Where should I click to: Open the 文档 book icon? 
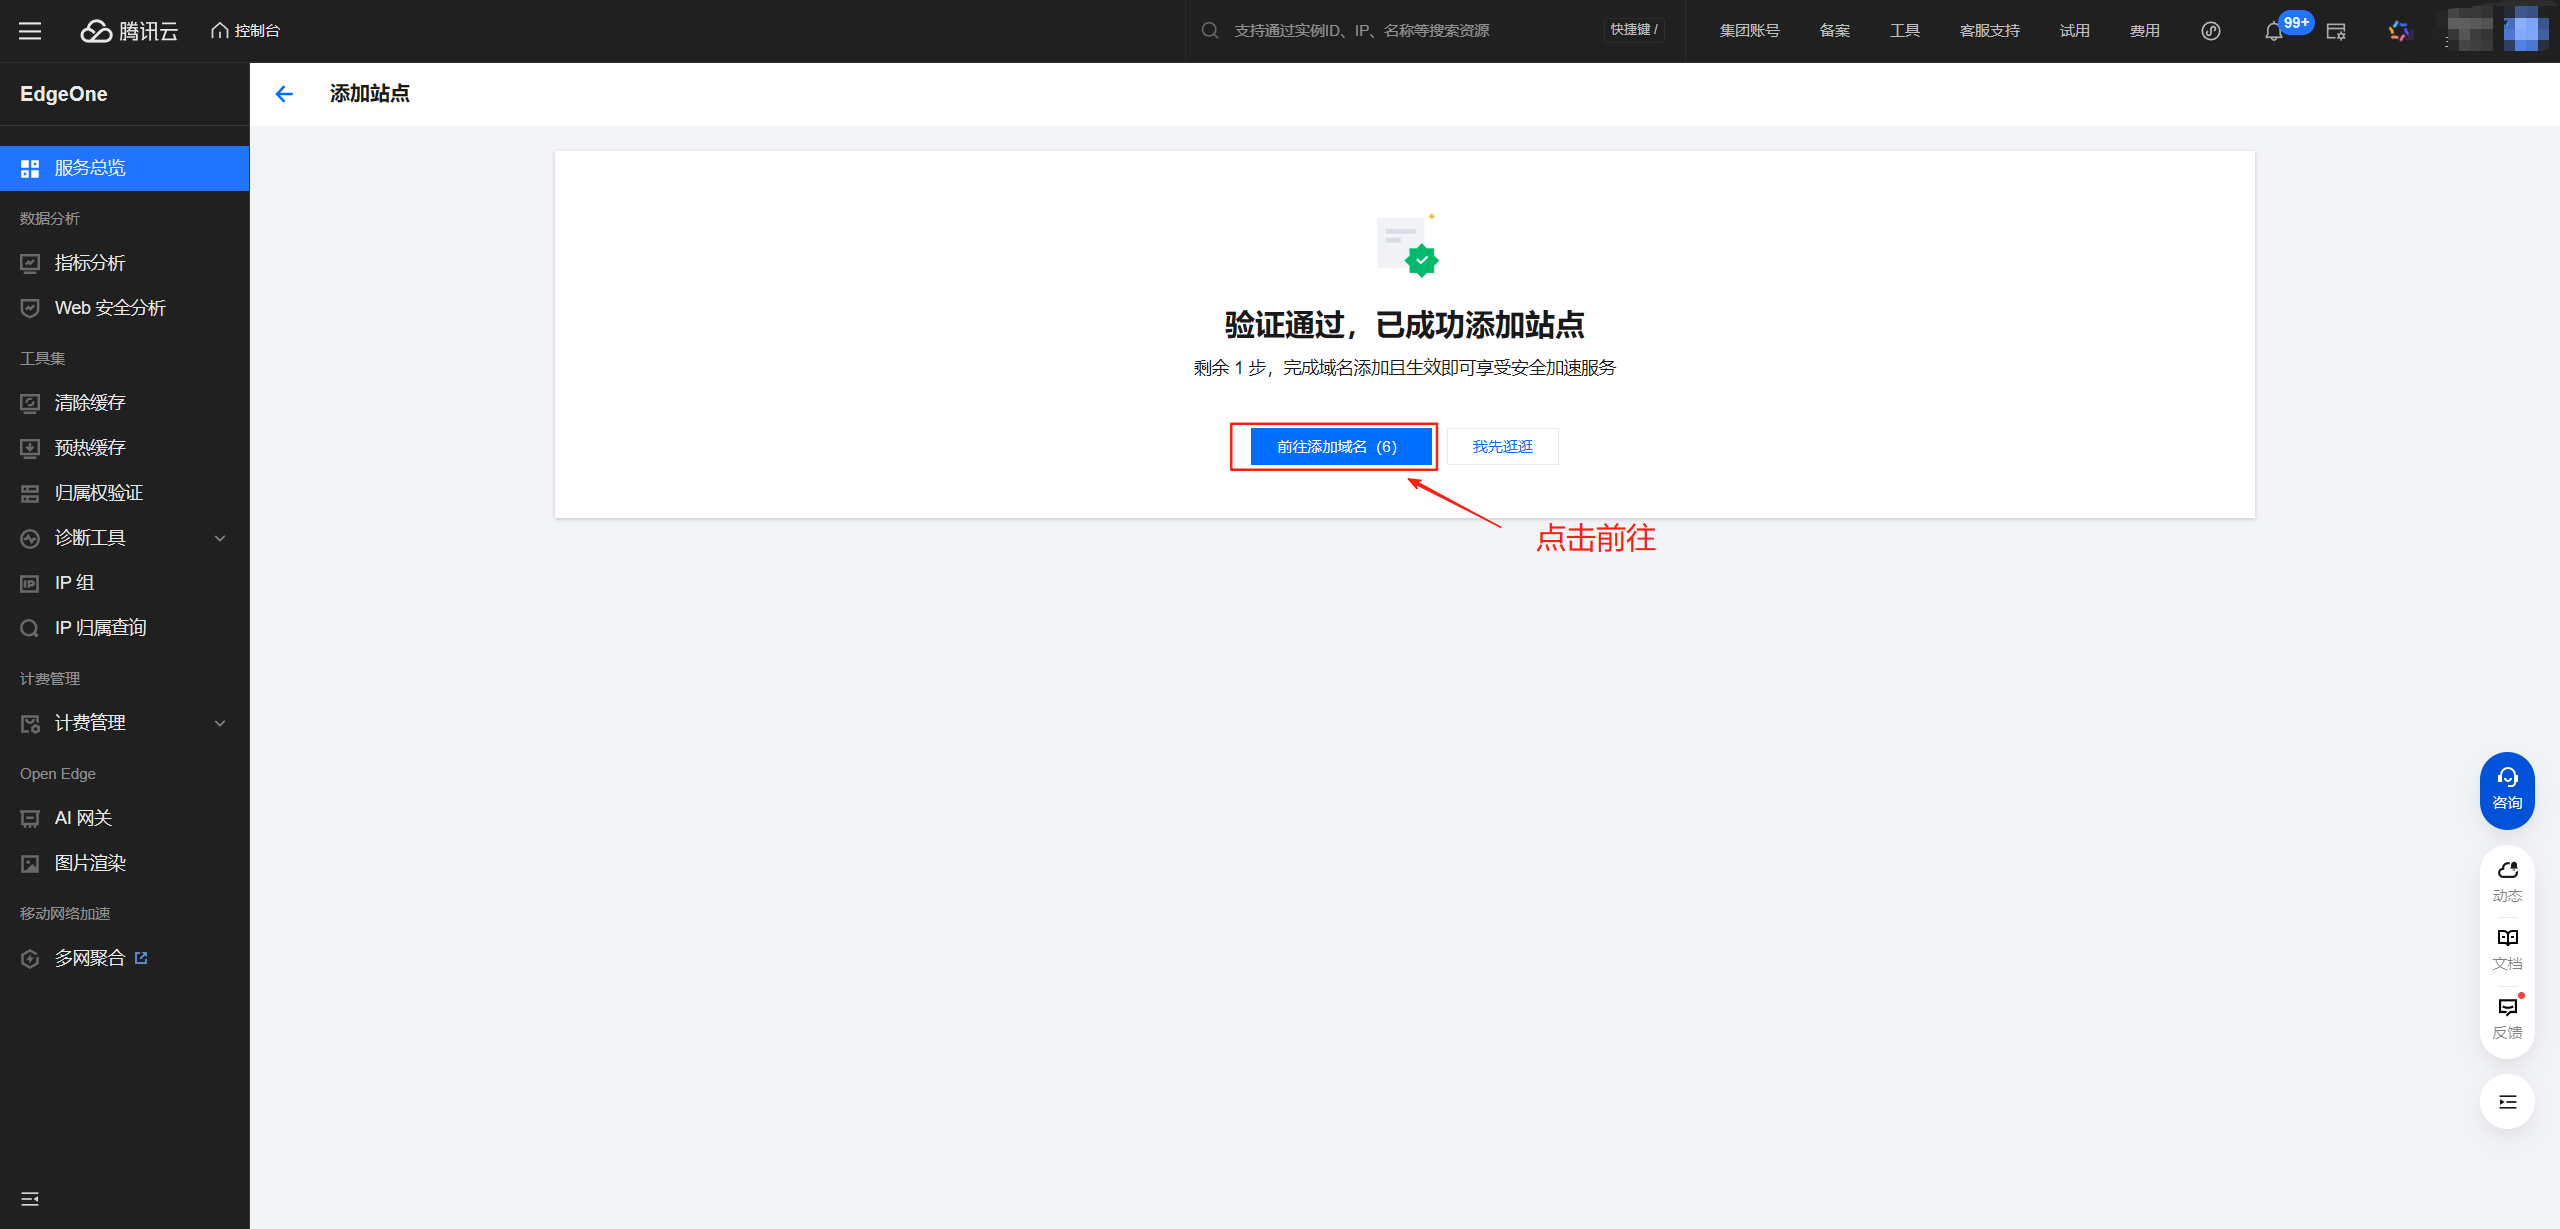(x=2506, y=948)
